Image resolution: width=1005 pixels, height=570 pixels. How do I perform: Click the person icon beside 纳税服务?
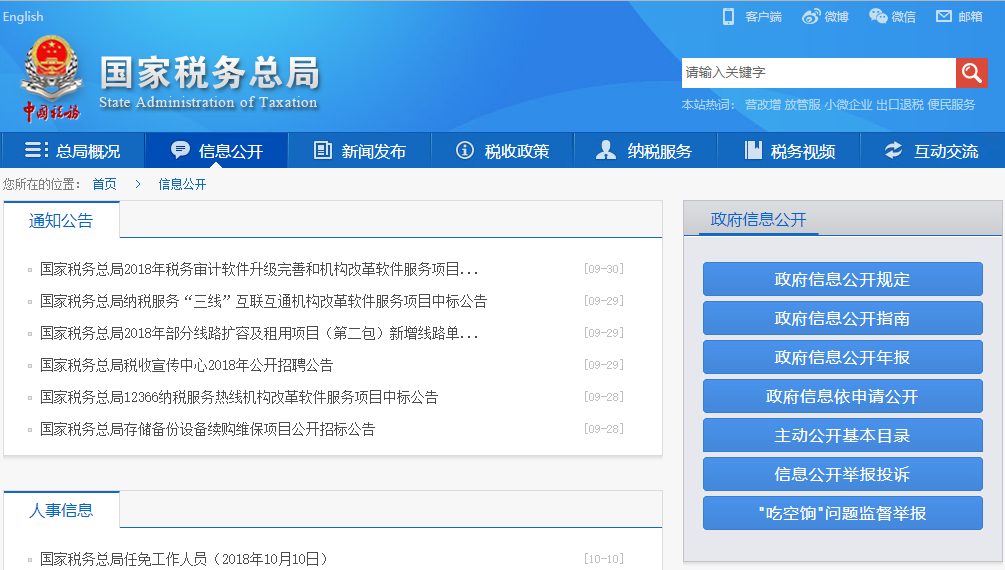pyautogui.click(x=606, y=150)
